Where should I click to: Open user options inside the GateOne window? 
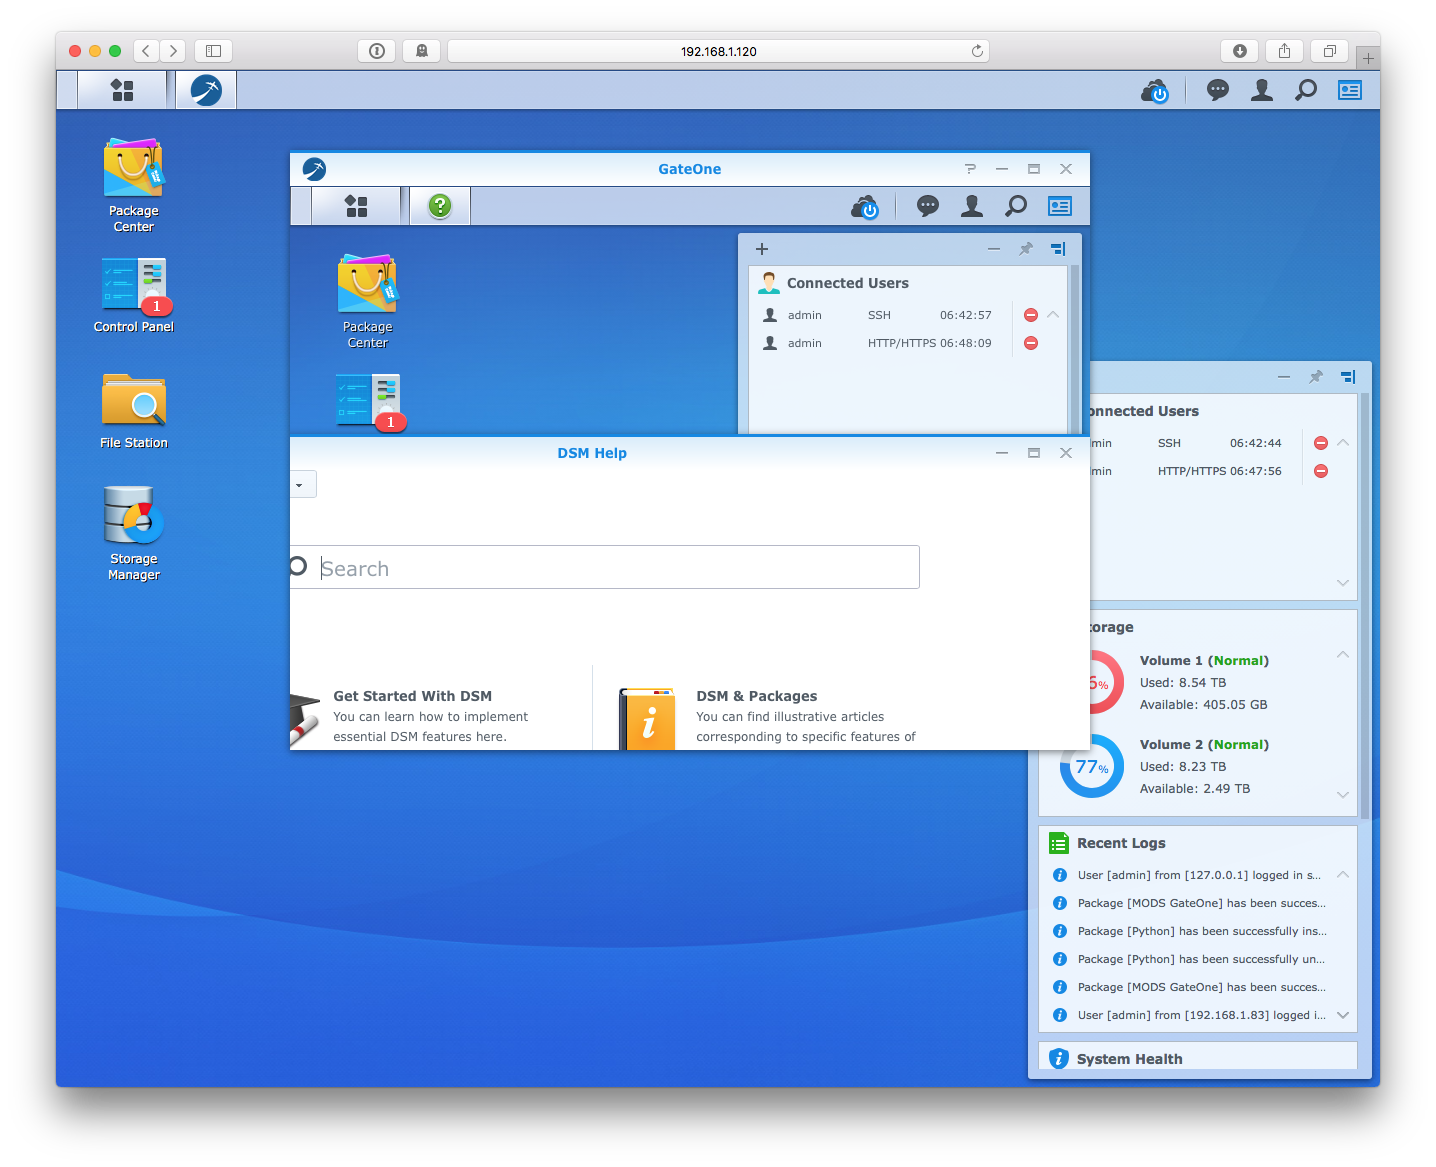[x=972, y=206]
